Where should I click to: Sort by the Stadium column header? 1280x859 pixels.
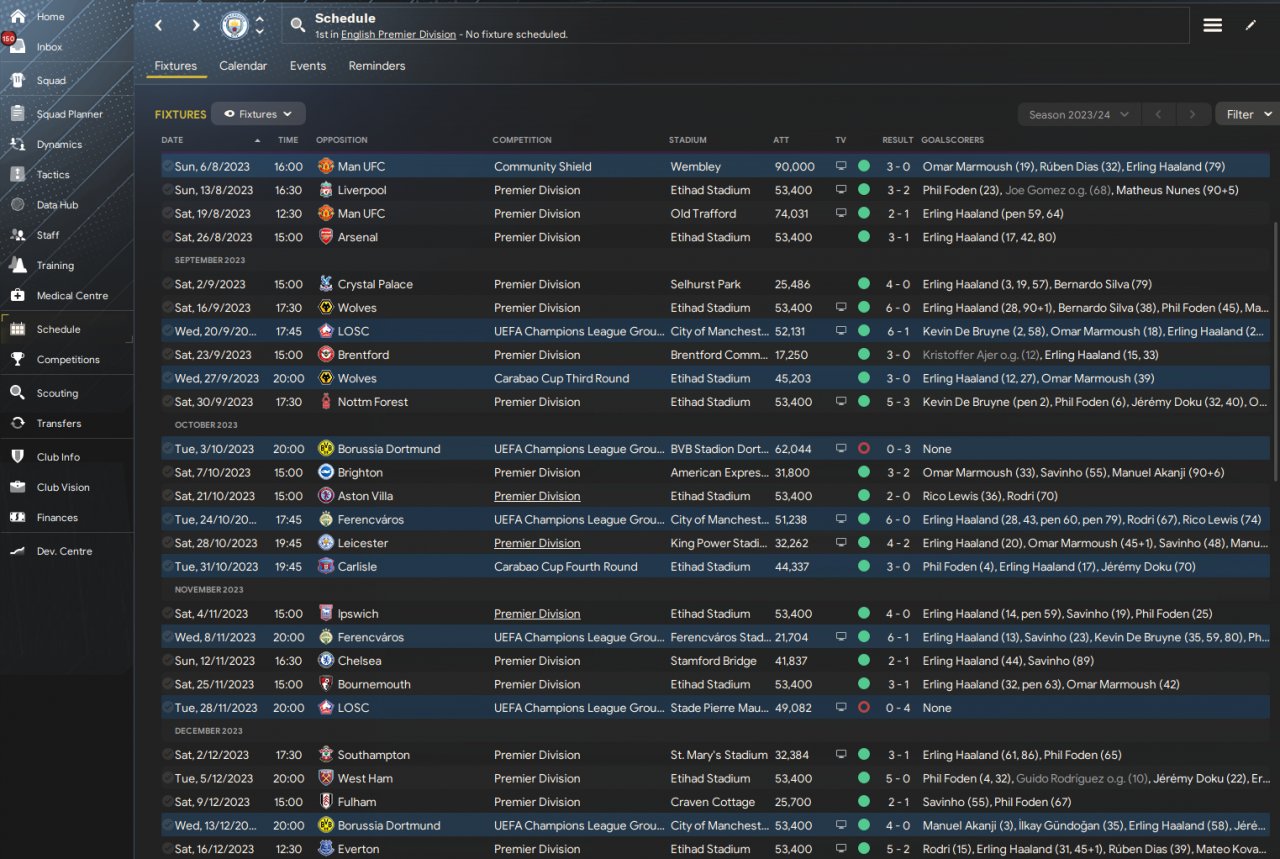(x=688, y=140)
